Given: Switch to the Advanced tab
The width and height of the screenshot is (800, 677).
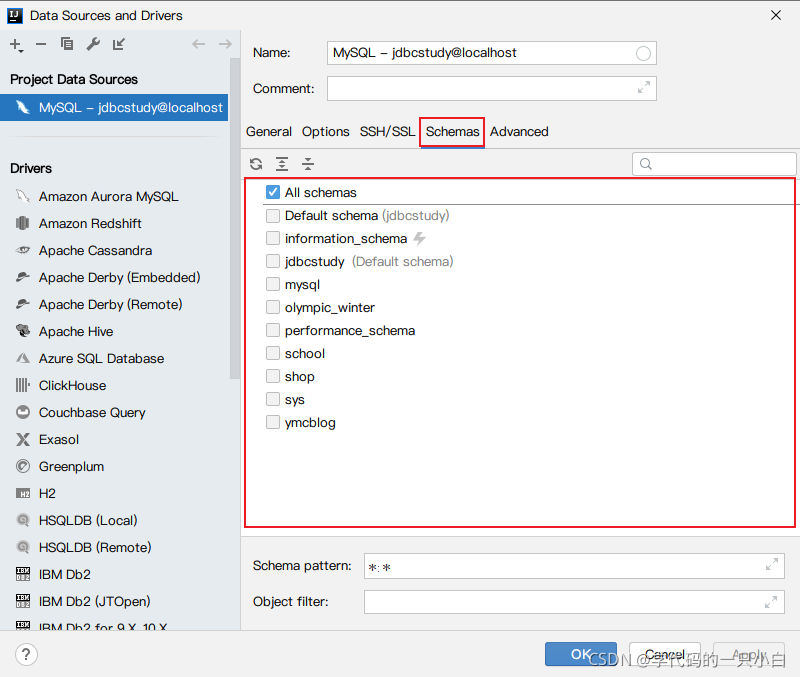Looking at the screenshot, I should [x=519, y=131].
